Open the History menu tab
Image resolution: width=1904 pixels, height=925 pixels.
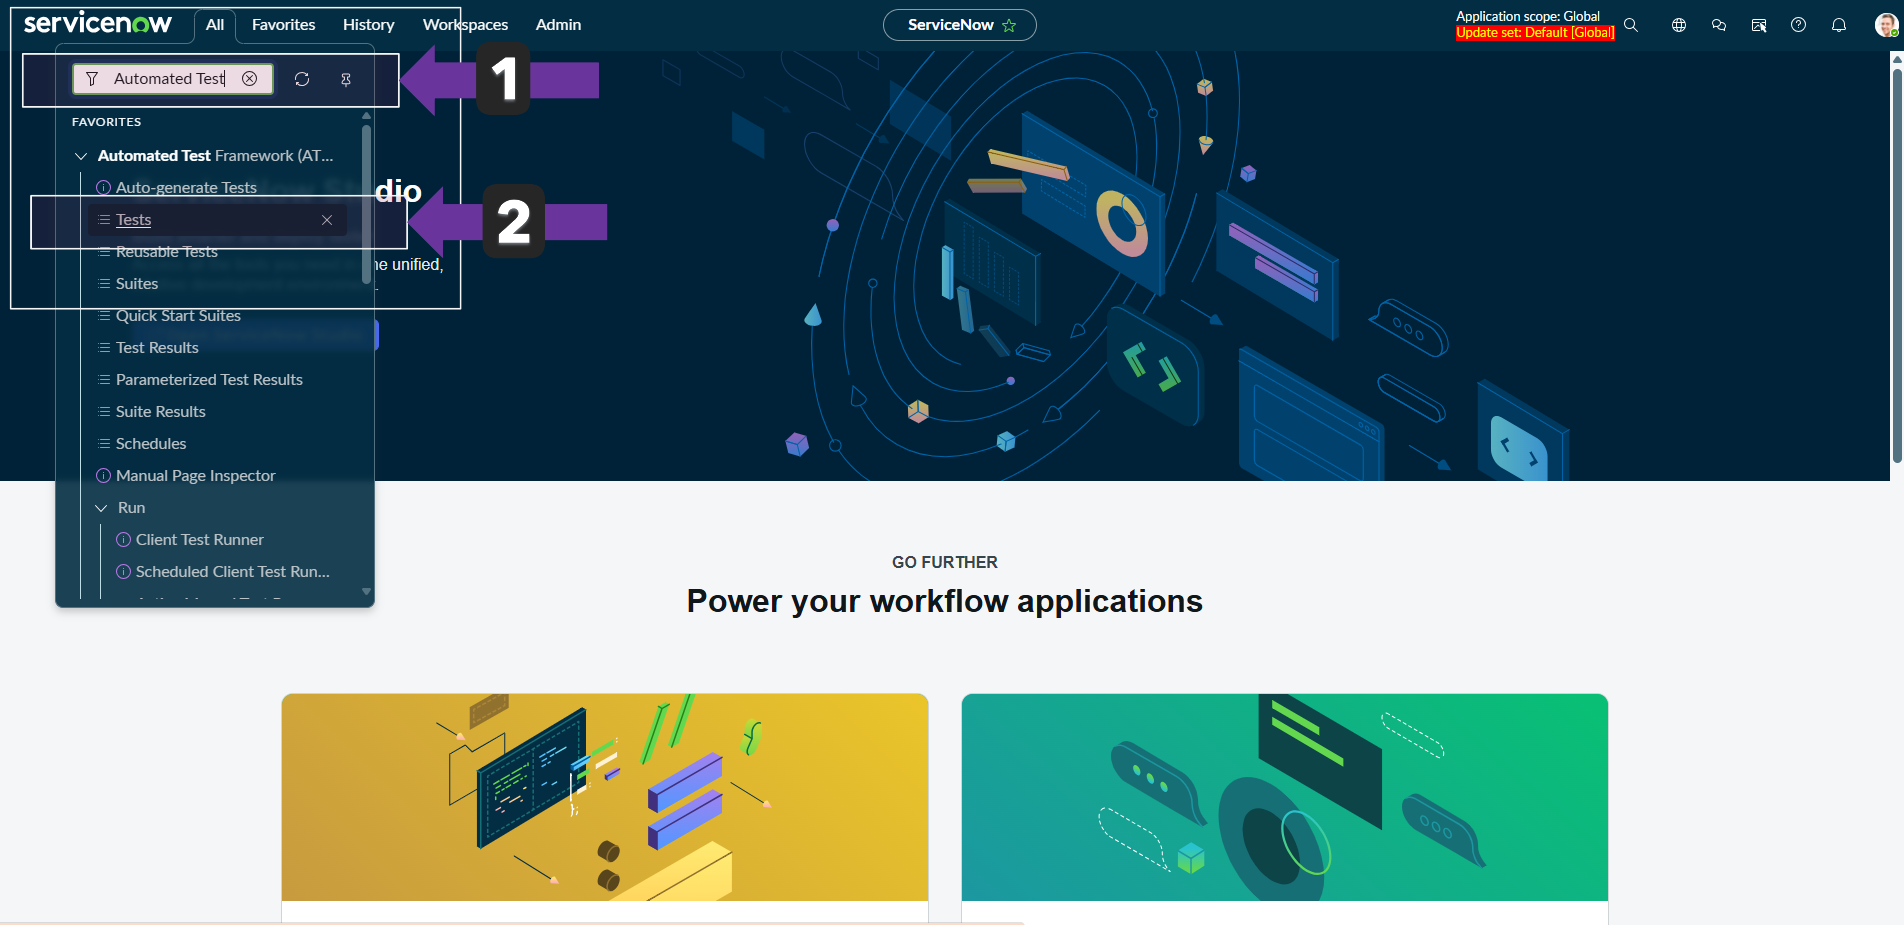pyautogui.click(x=368, y=25)
